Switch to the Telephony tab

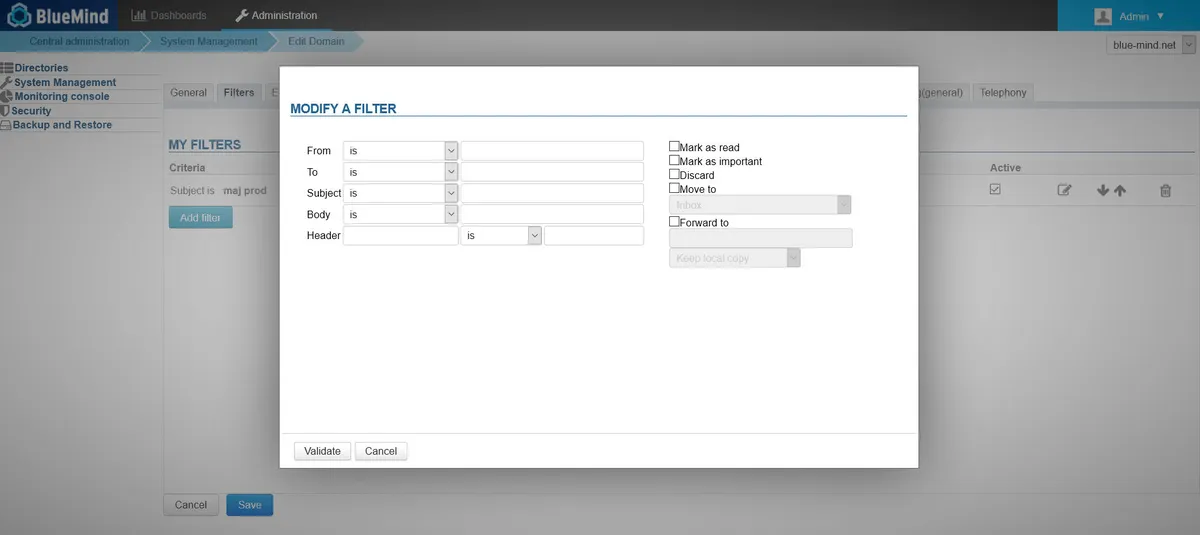[1003, 92]
